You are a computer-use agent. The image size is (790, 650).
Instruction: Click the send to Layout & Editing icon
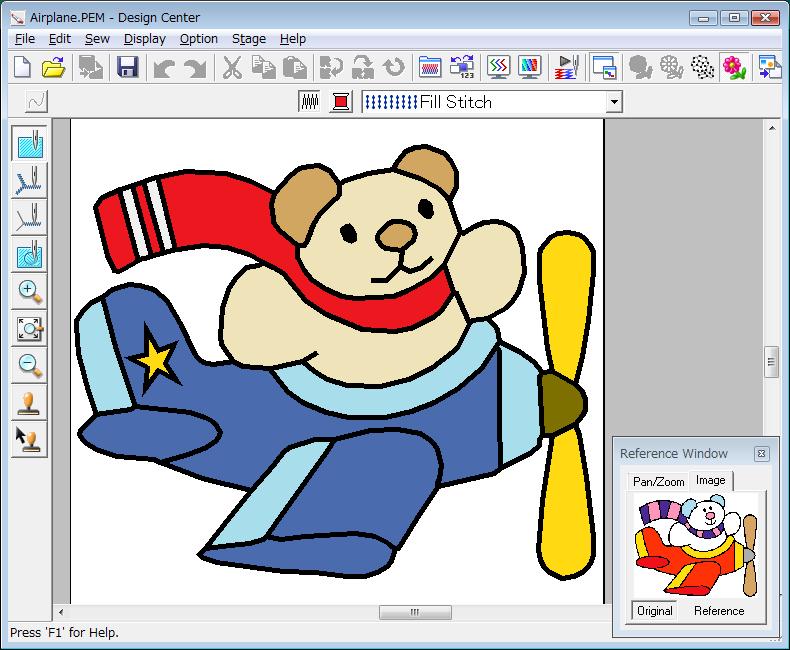click(x=769, y=67)
